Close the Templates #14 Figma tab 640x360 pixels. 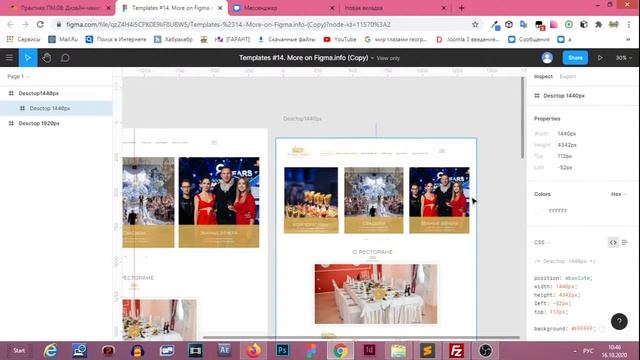coord(220,8)
